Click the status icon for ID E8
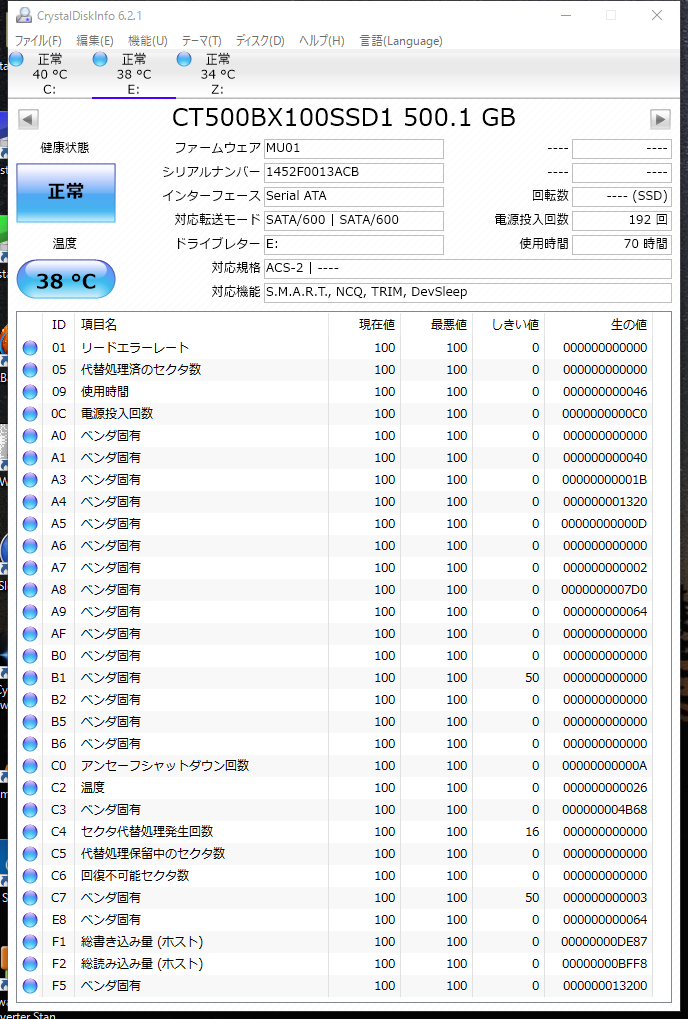The height and width of the screenshot is (1019, 688). [x=30, y=920]
